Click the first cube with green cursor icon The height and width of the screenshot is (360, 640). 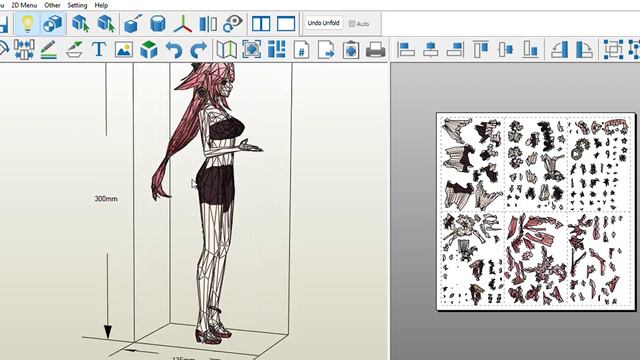80,23
